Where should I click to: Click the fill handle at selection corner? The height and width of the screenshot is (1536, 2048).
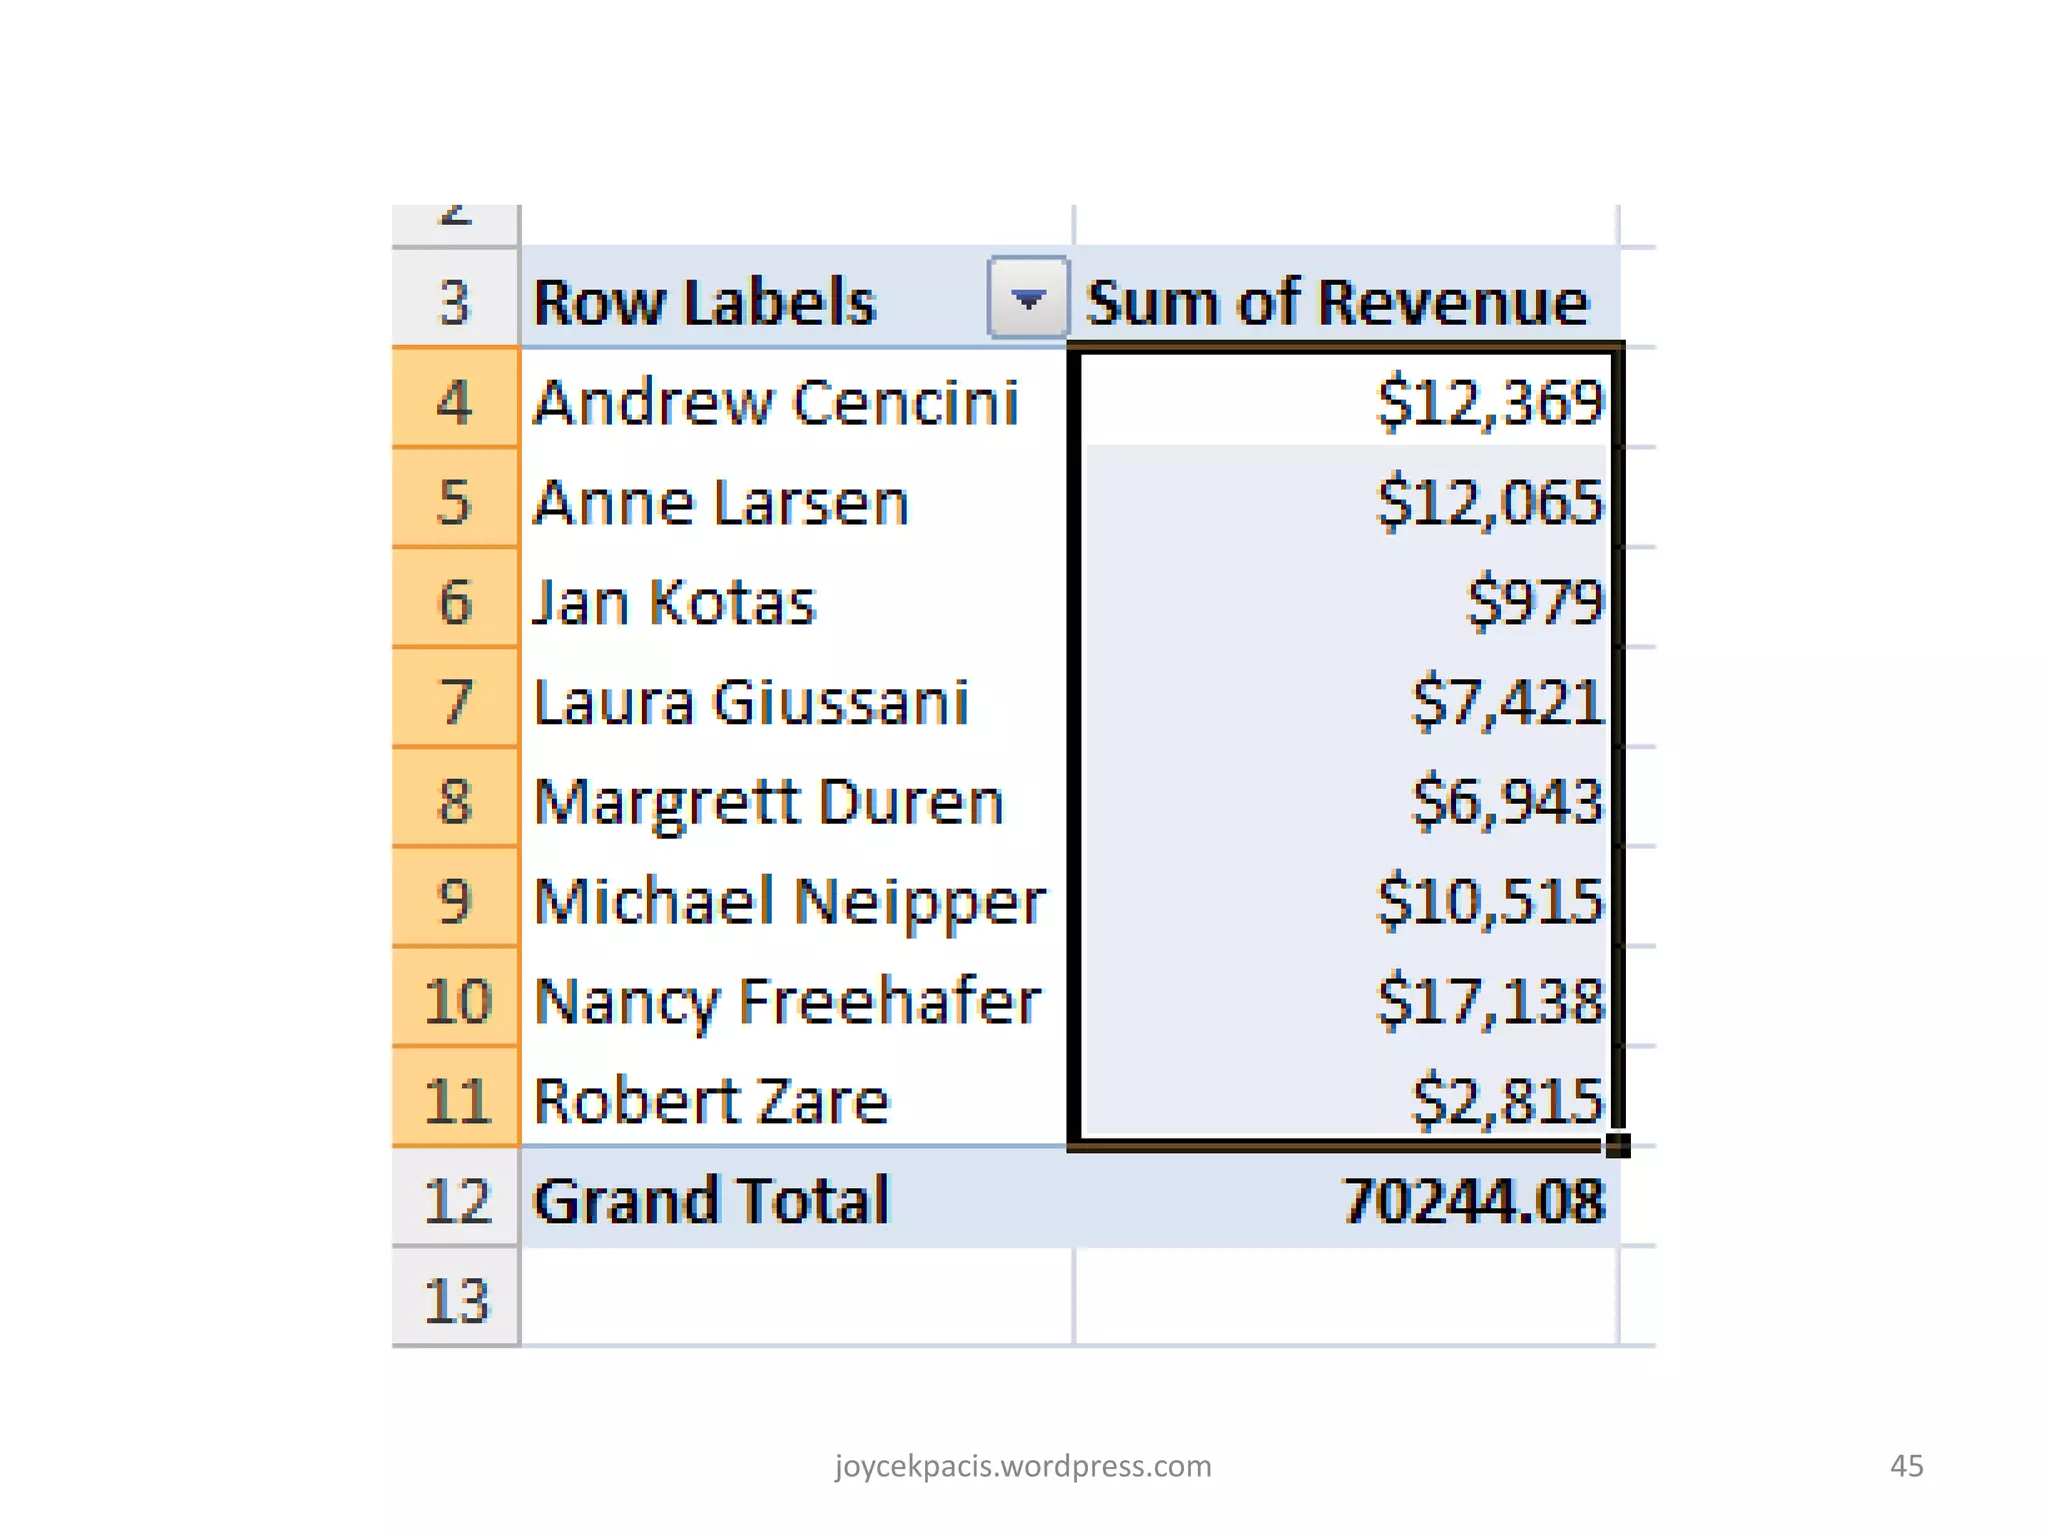[x=1618, y=1145]
